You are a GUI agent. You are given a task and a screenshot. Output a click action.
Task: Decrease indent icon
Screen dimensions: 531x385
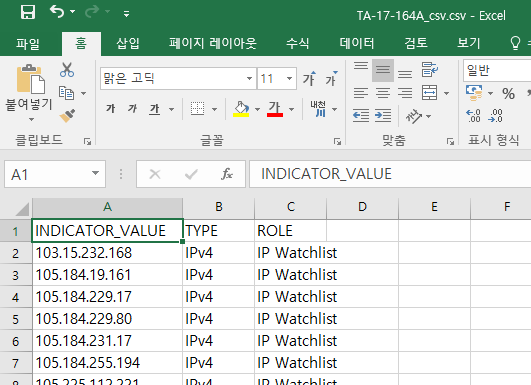[x=361, y=115]
